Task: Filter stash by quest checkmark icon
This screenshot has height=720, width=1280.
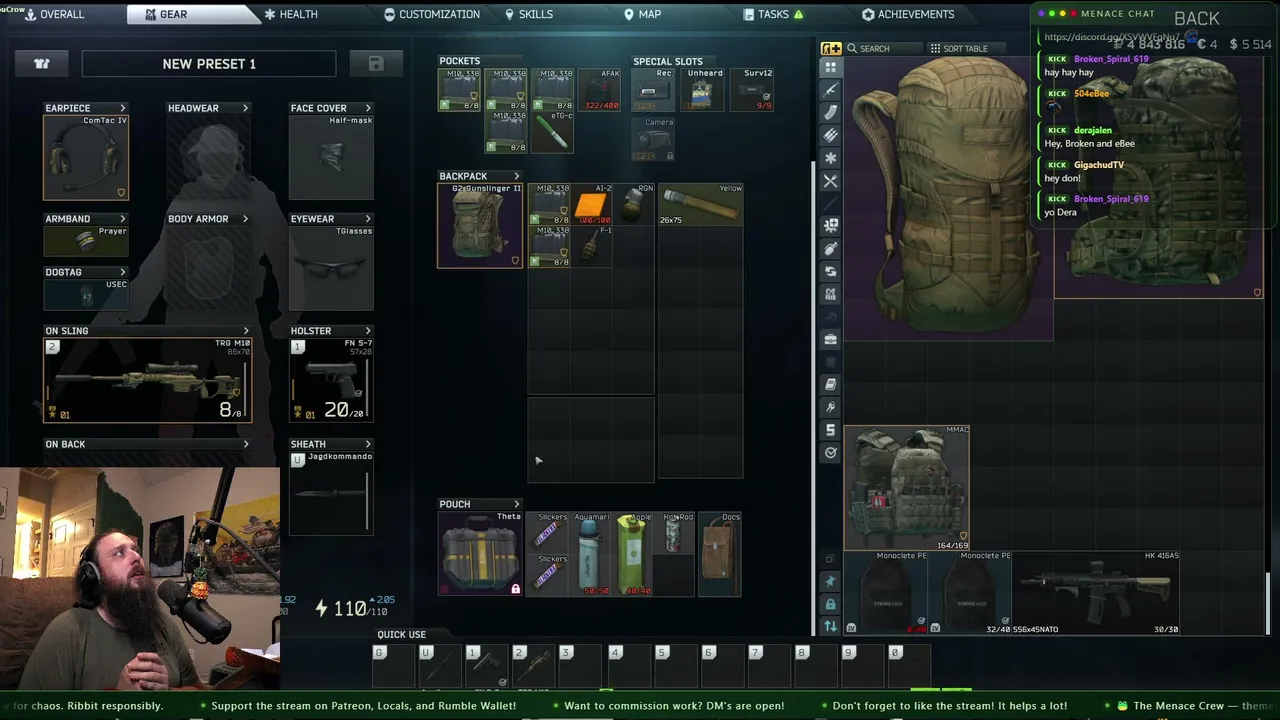Action: [x=830, y=453]
